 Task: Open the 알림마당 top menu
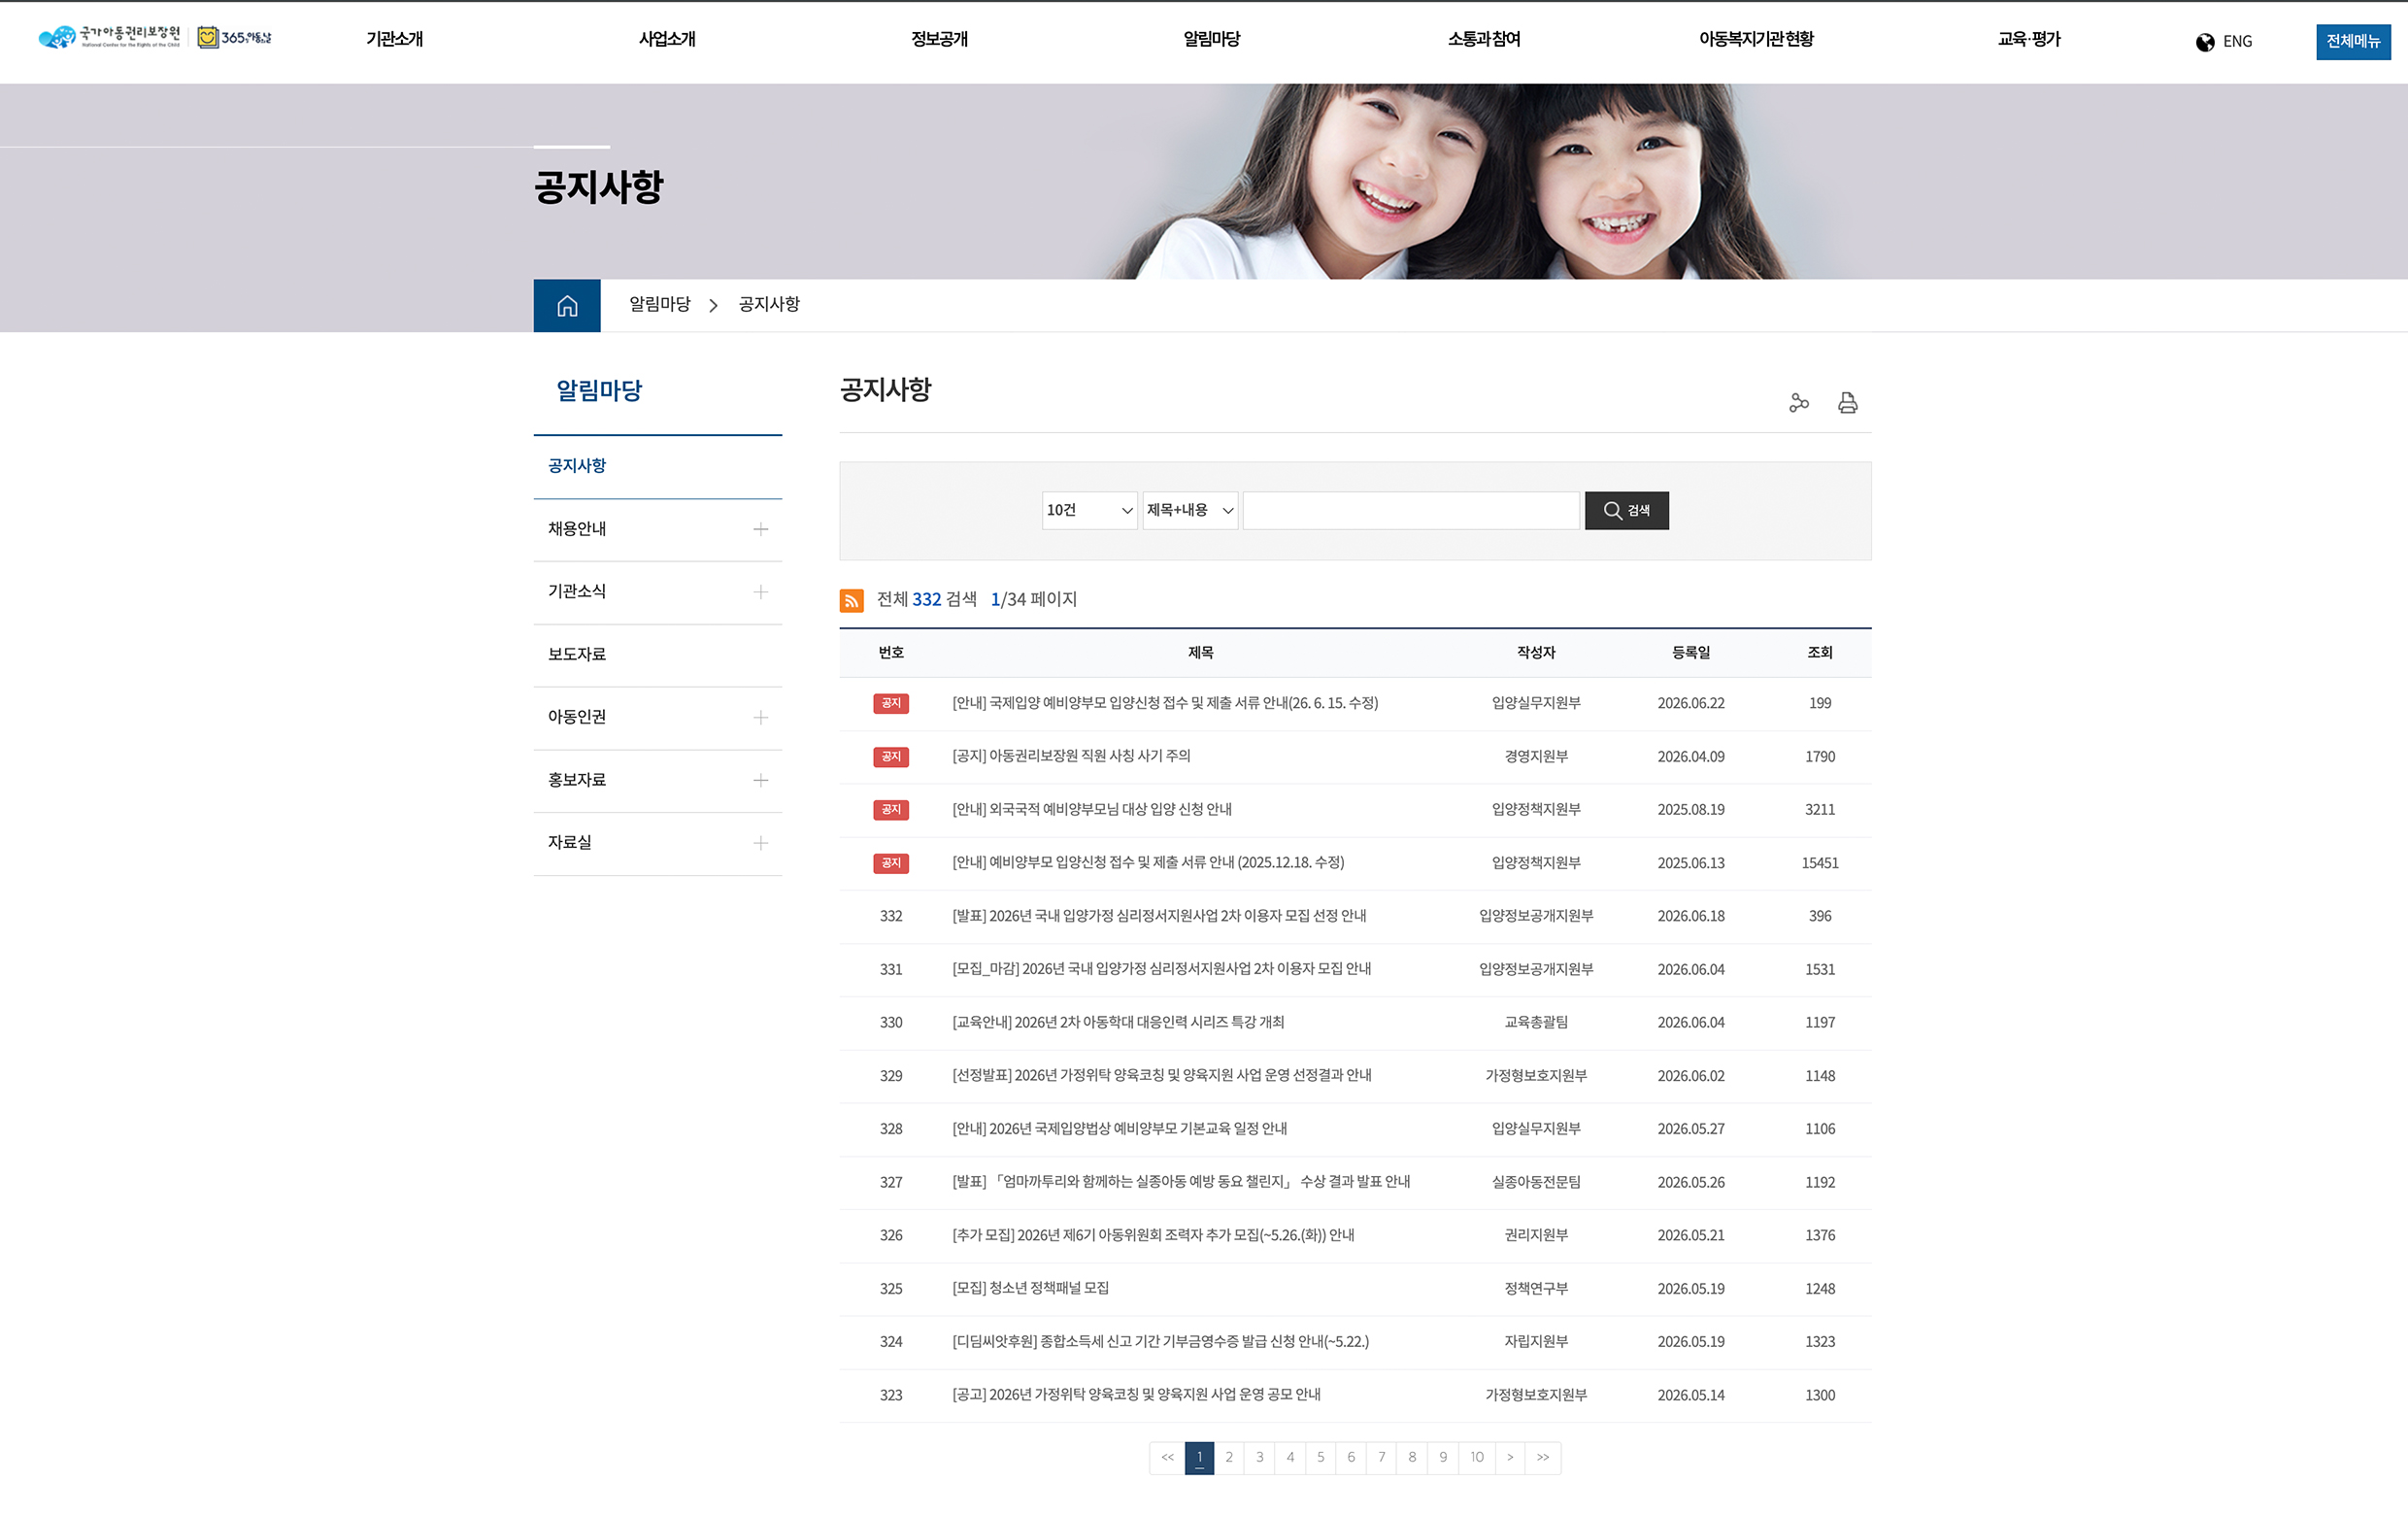point(1212,39)
